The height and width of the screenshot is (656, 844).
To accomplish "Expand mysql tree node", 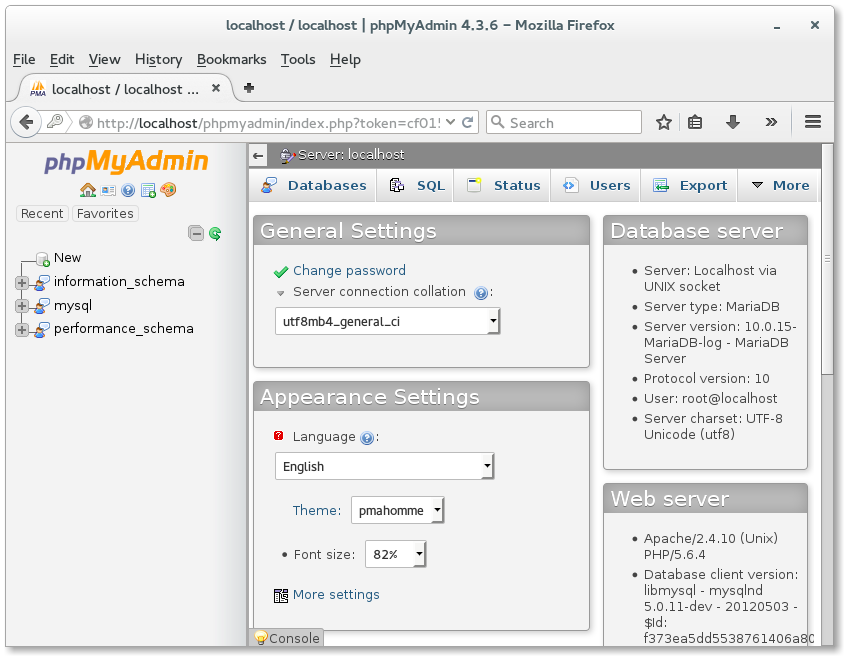I will [x=22, y=306].
